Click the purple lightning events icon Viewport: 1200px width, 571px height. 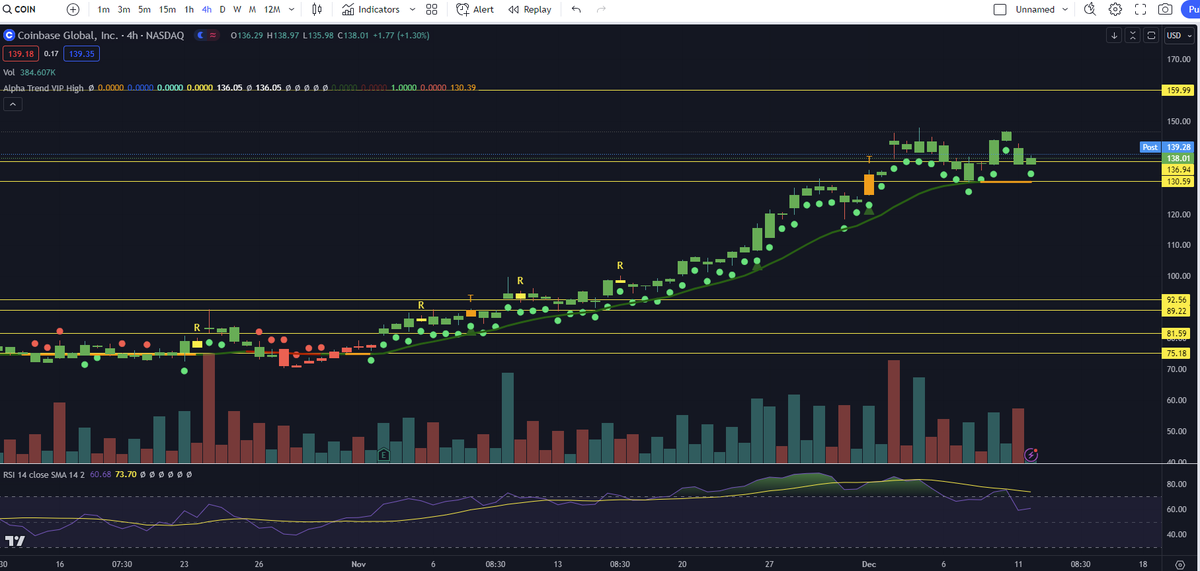click(x=1031, y=454)
